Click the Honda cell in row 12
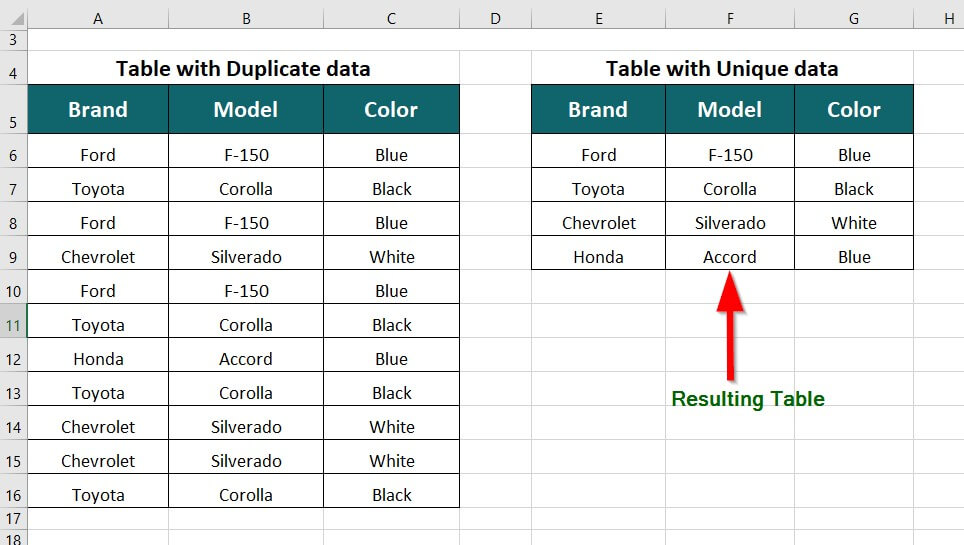Image resolution: width=964 pixels, height=545 pixels. pos(98,359)
